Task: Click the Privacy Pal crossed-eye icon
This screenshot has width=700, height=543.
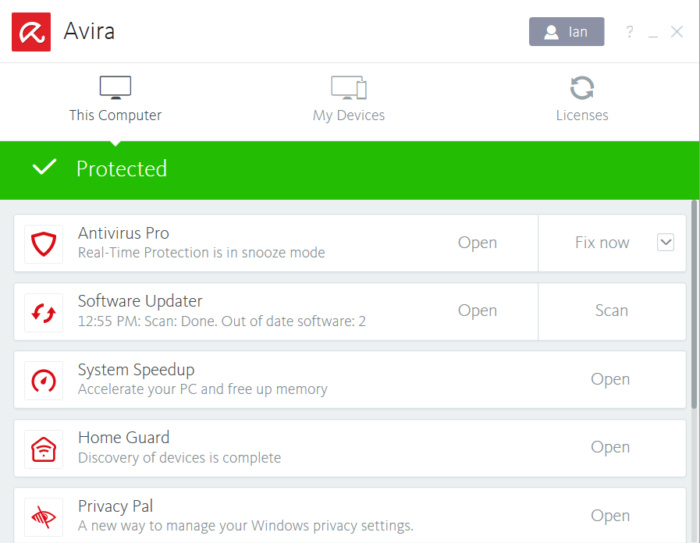Action: (x=43, y=518)
